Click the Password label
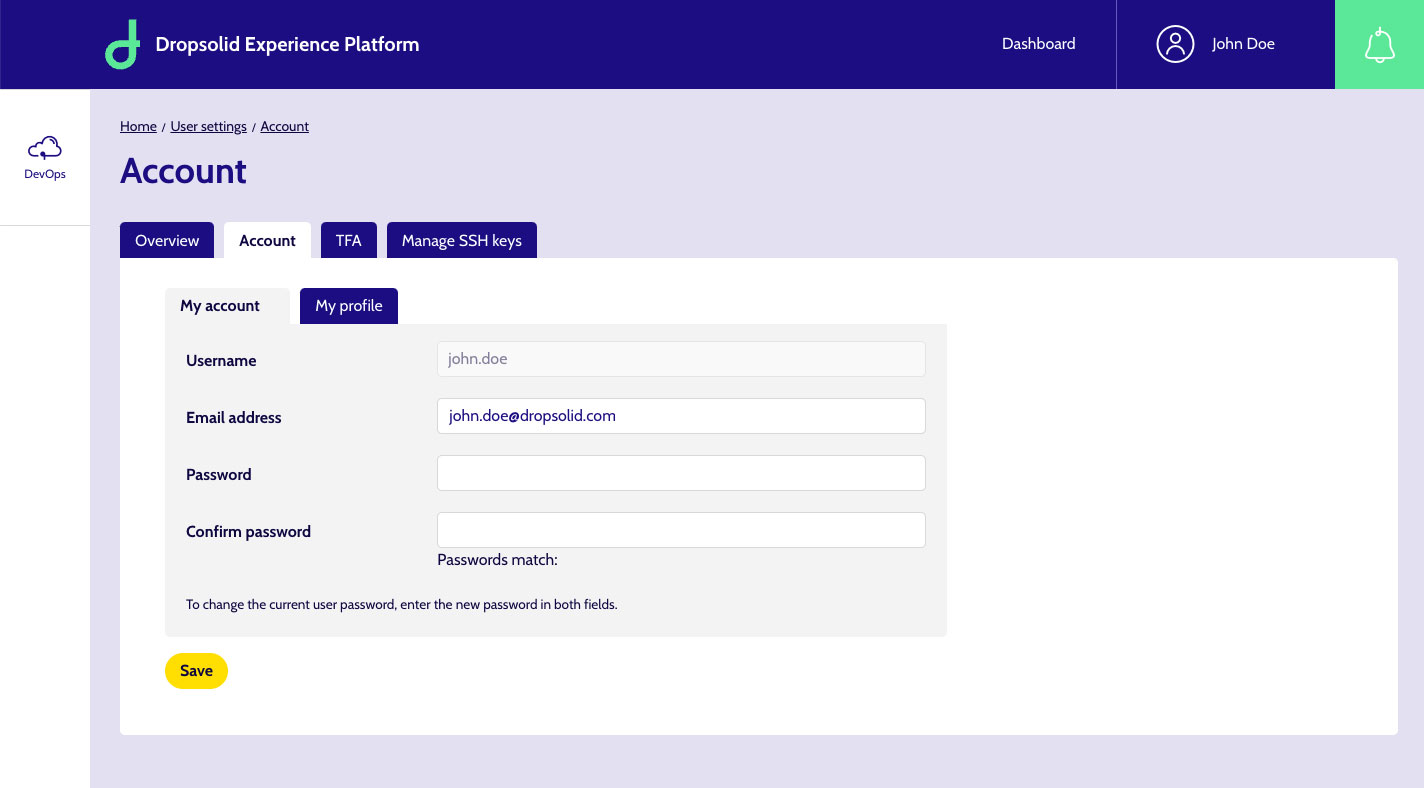 [x=218, y=475]
